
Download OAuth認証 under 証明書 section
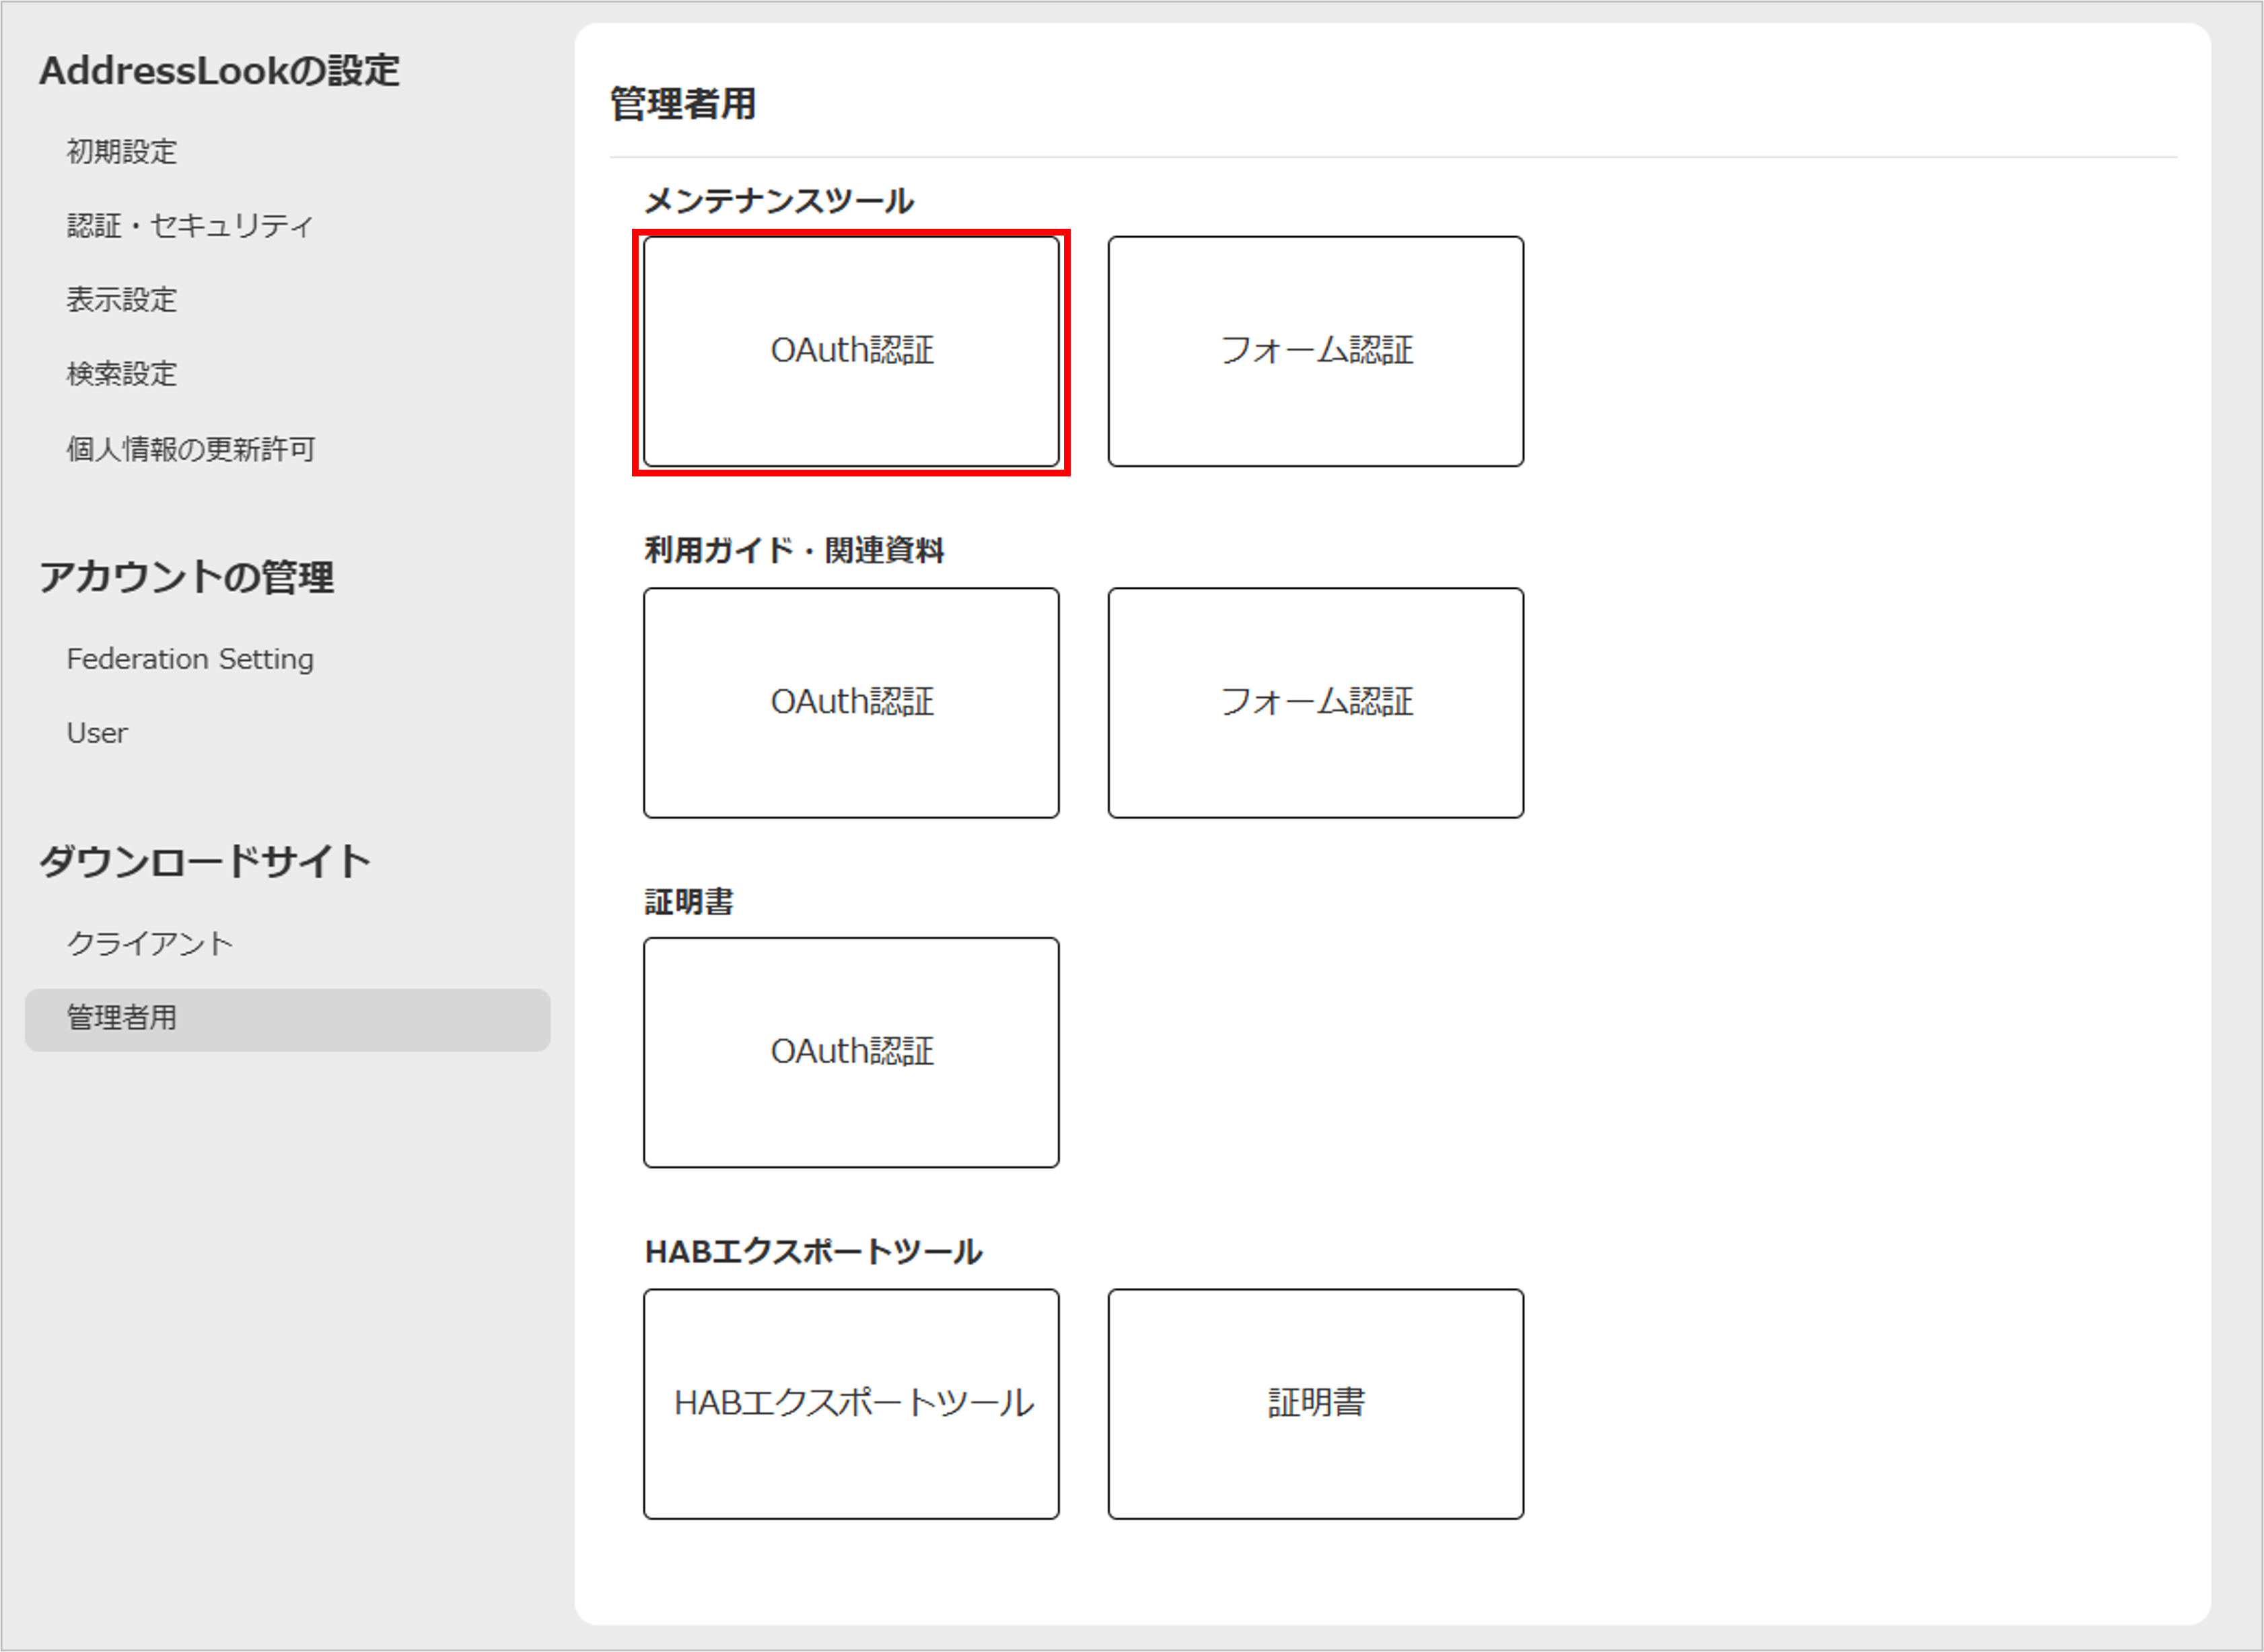click(851, 1052)
